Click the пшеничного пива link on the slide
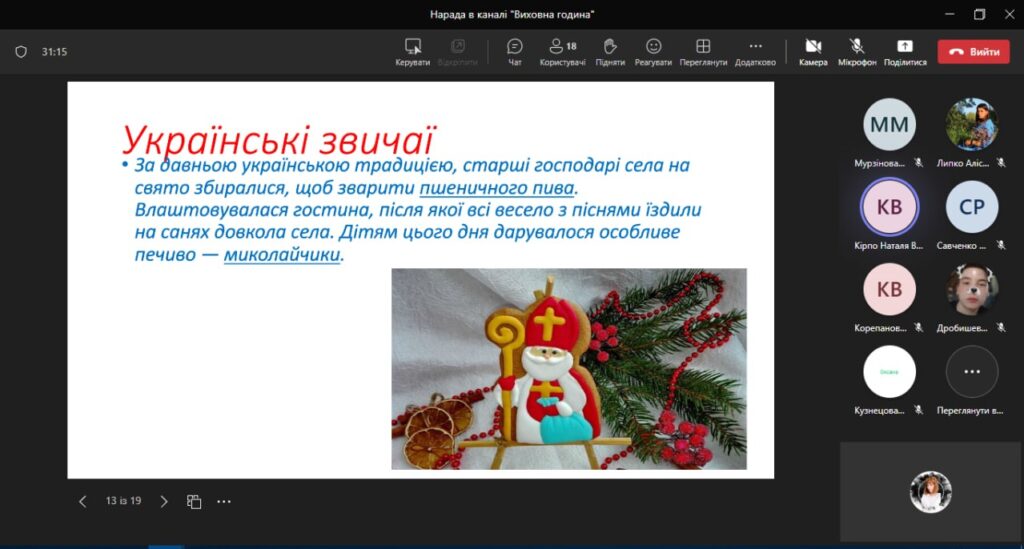Viewport: 1024px width, 549px height. [x=498, y=188]
